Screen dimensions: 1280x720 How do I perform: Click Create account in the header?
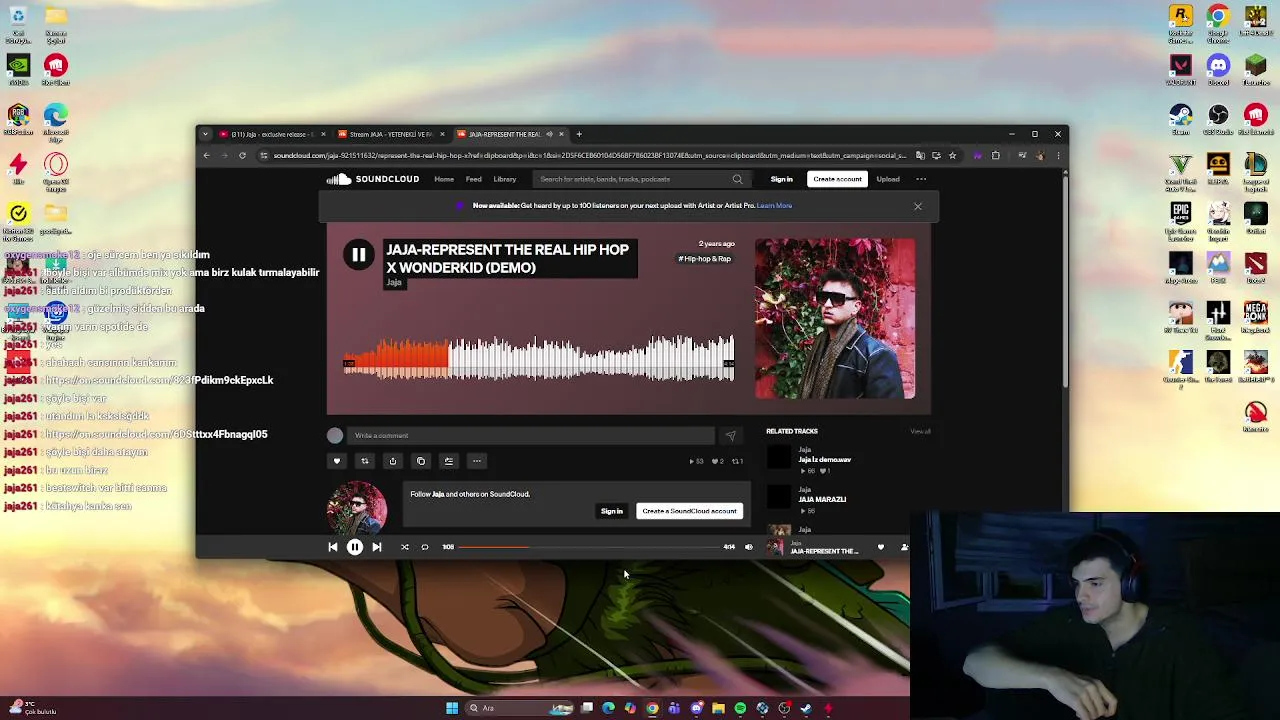click(x=837, y=179)
